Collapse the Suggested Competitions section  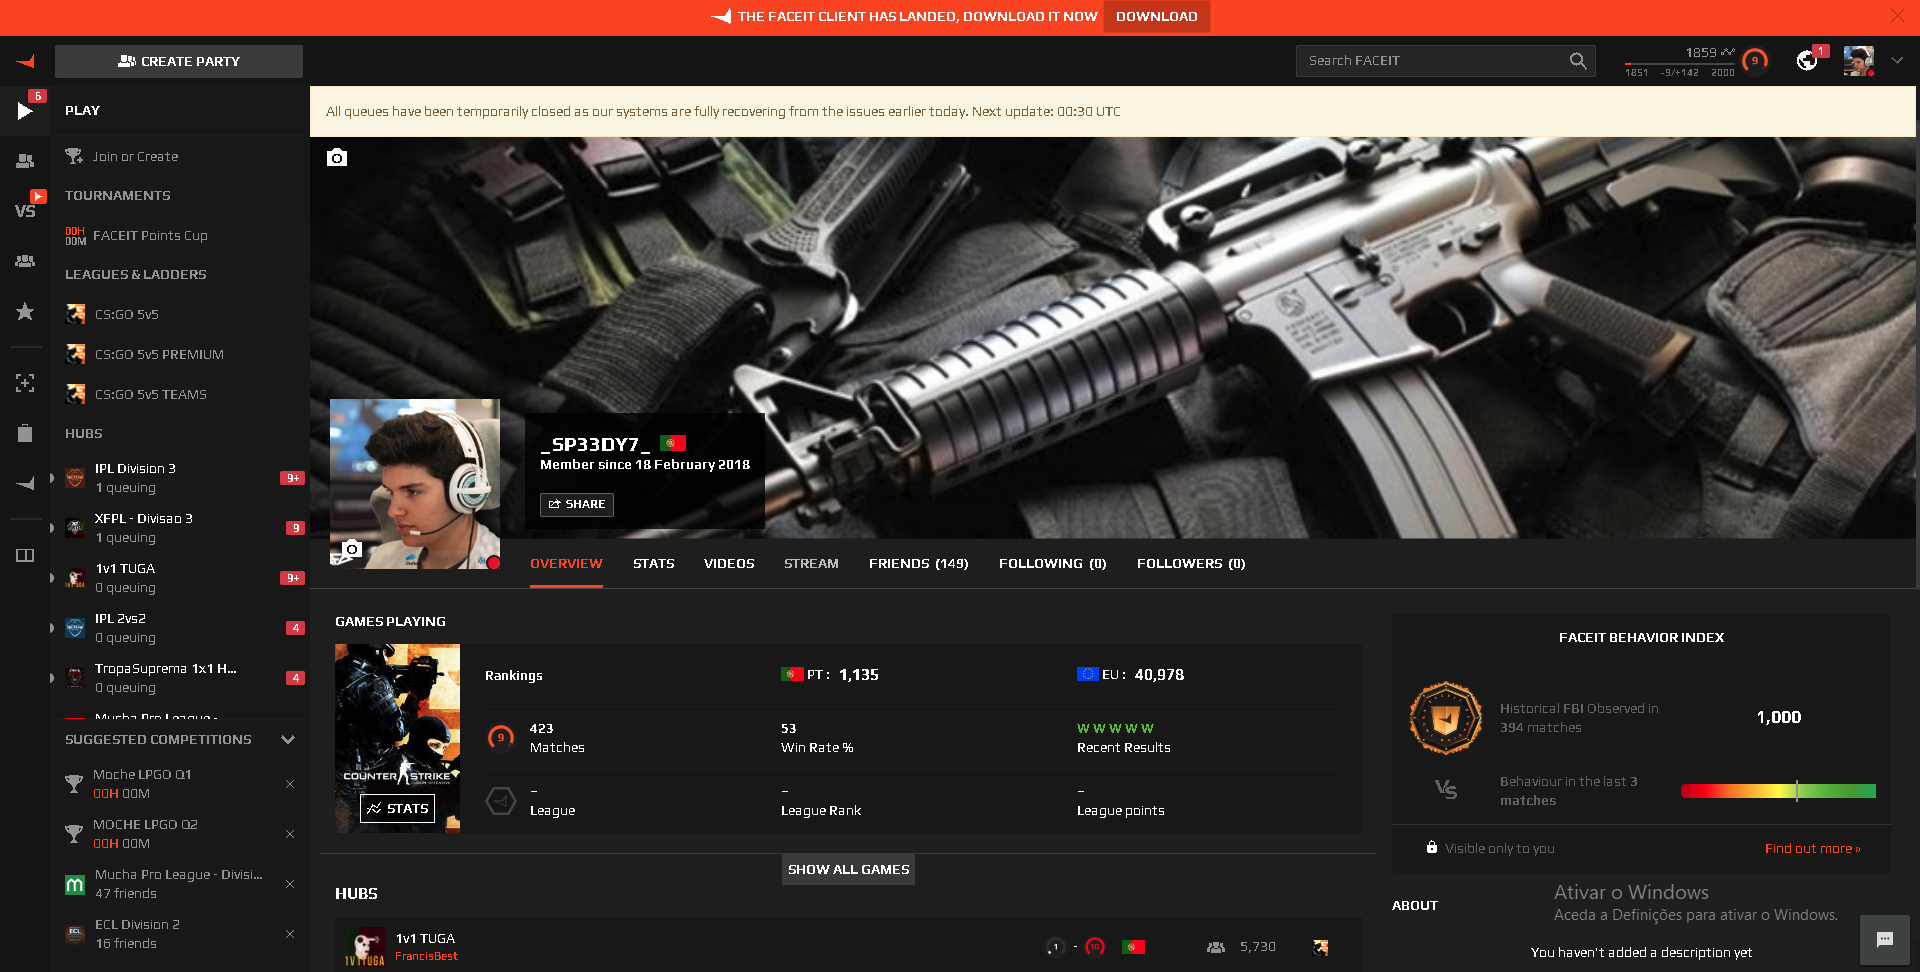[288, 740]
